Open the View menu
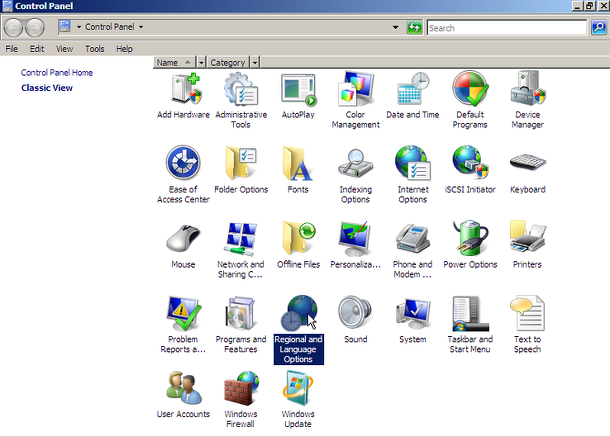Screen dimensions: 610x437 click(x=64, y=49)
